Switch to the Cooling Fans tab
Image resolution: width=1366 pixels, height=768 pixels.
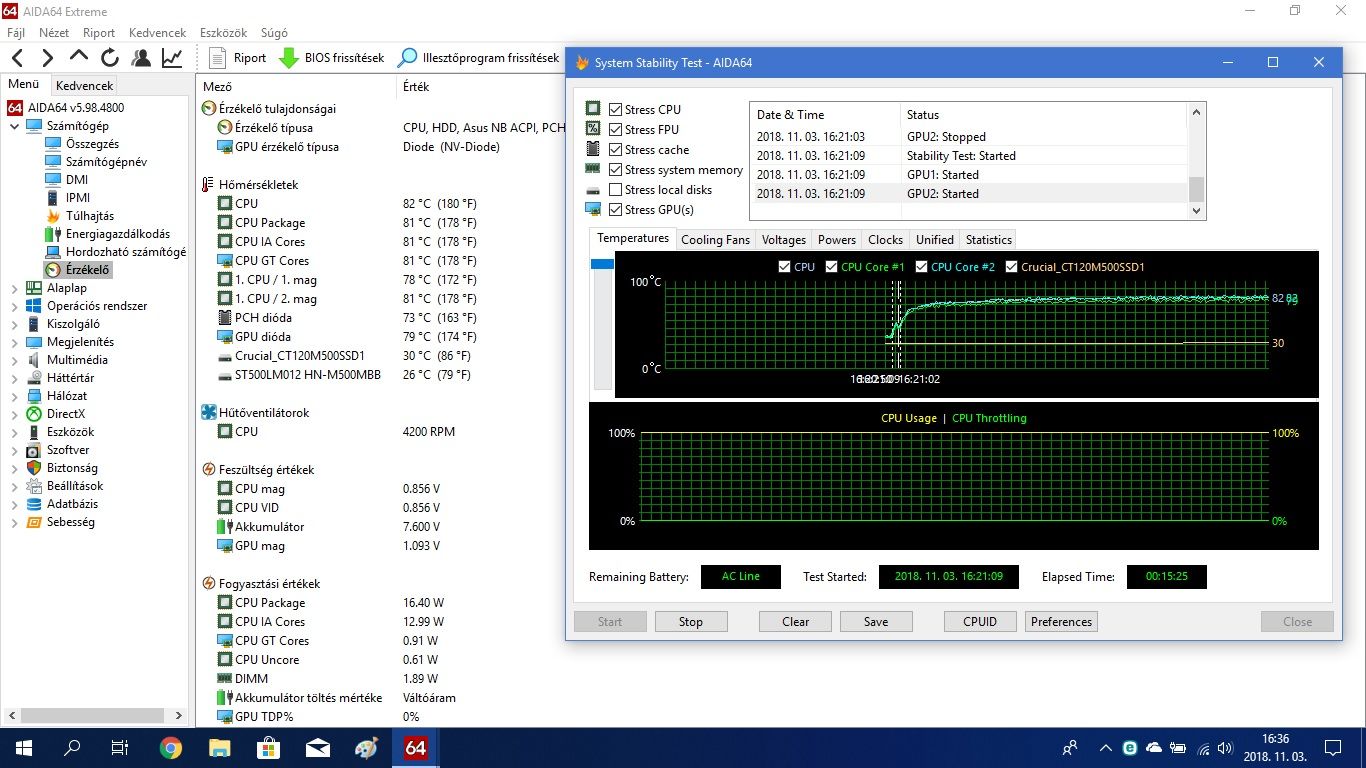715,240
